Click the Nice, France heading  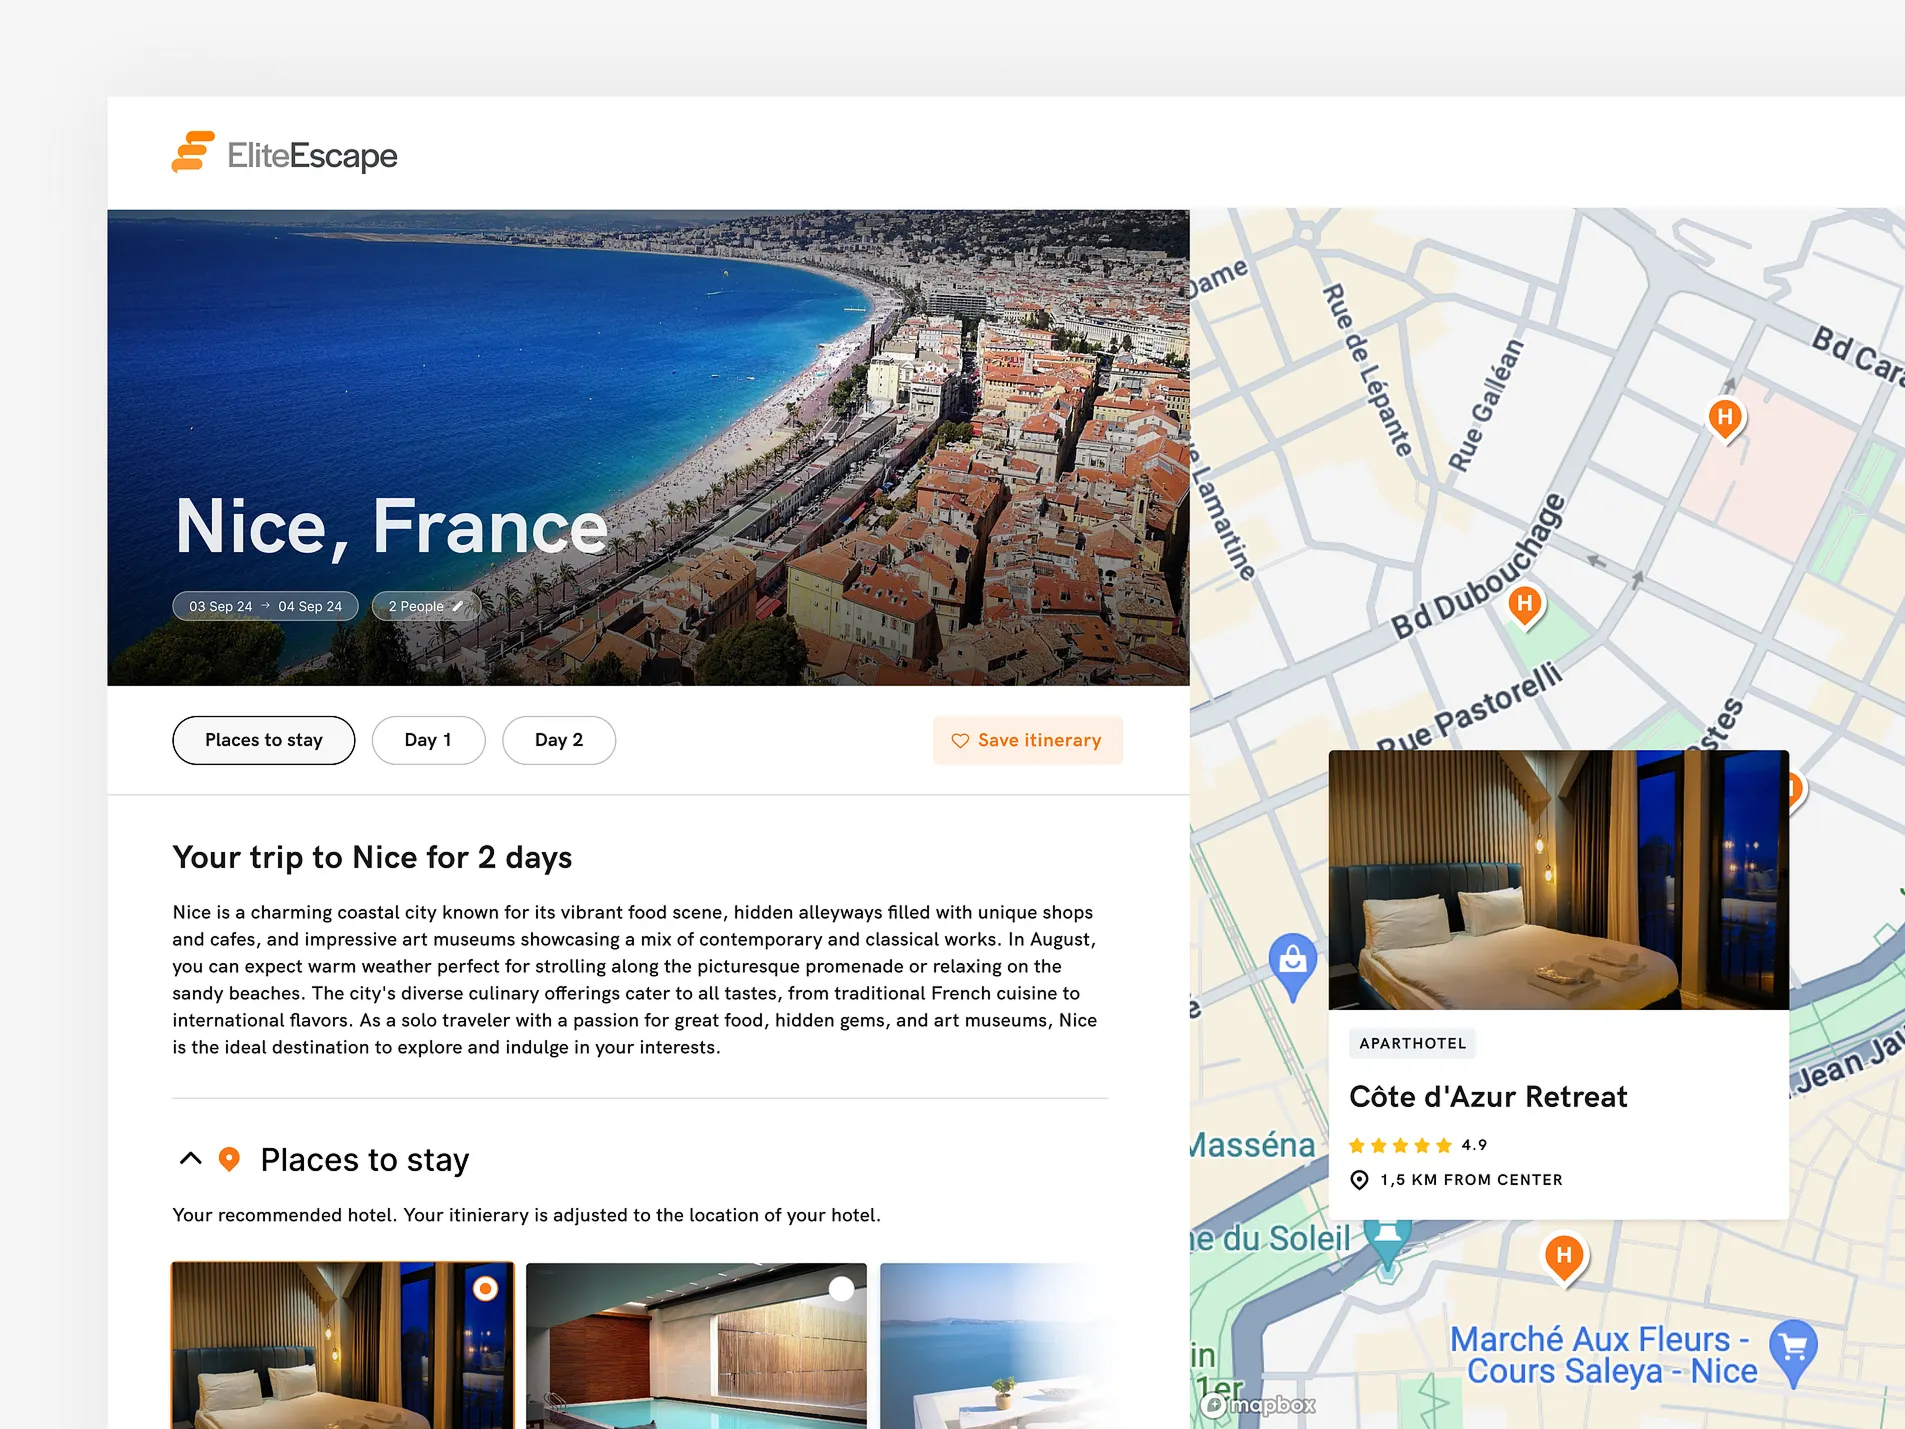[391, 527]
